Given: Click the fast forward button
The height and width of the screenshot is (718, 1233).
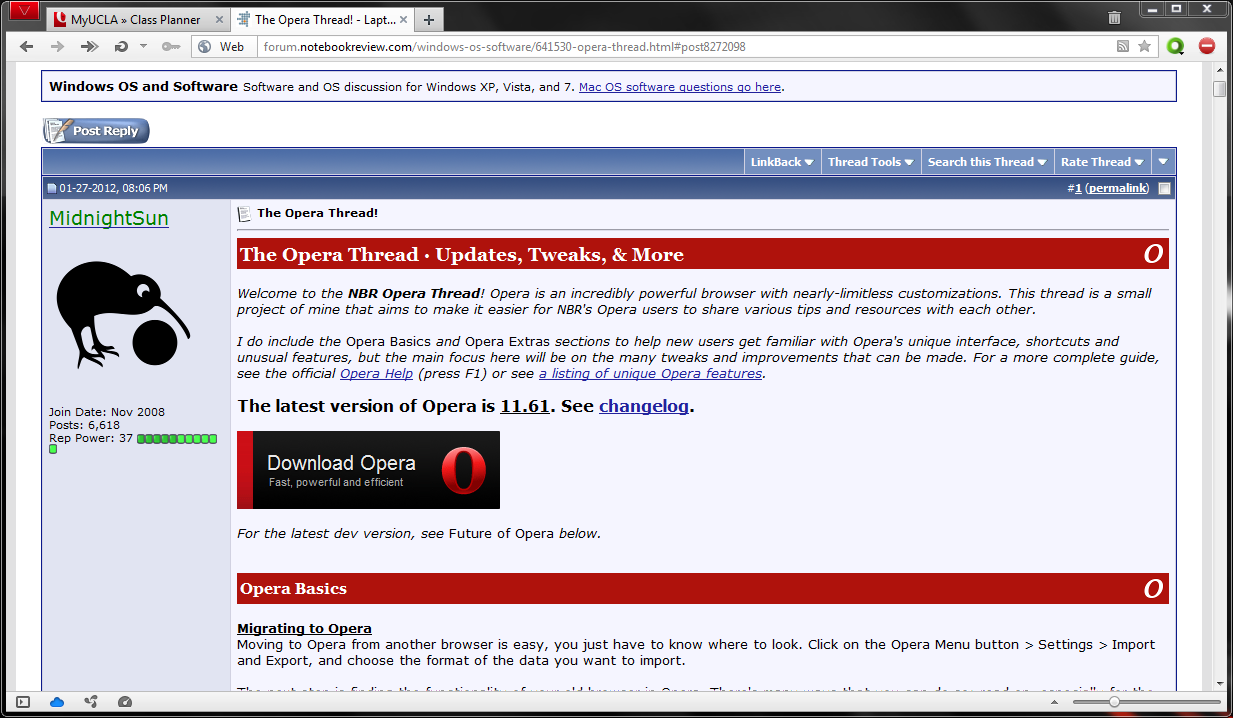Looking at the screenshot, I should 90,46.
